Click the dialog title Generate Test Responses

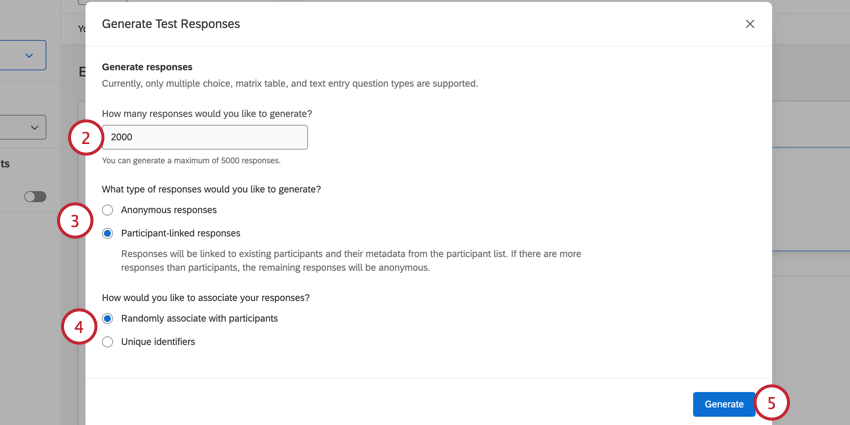tap(171, 24)
